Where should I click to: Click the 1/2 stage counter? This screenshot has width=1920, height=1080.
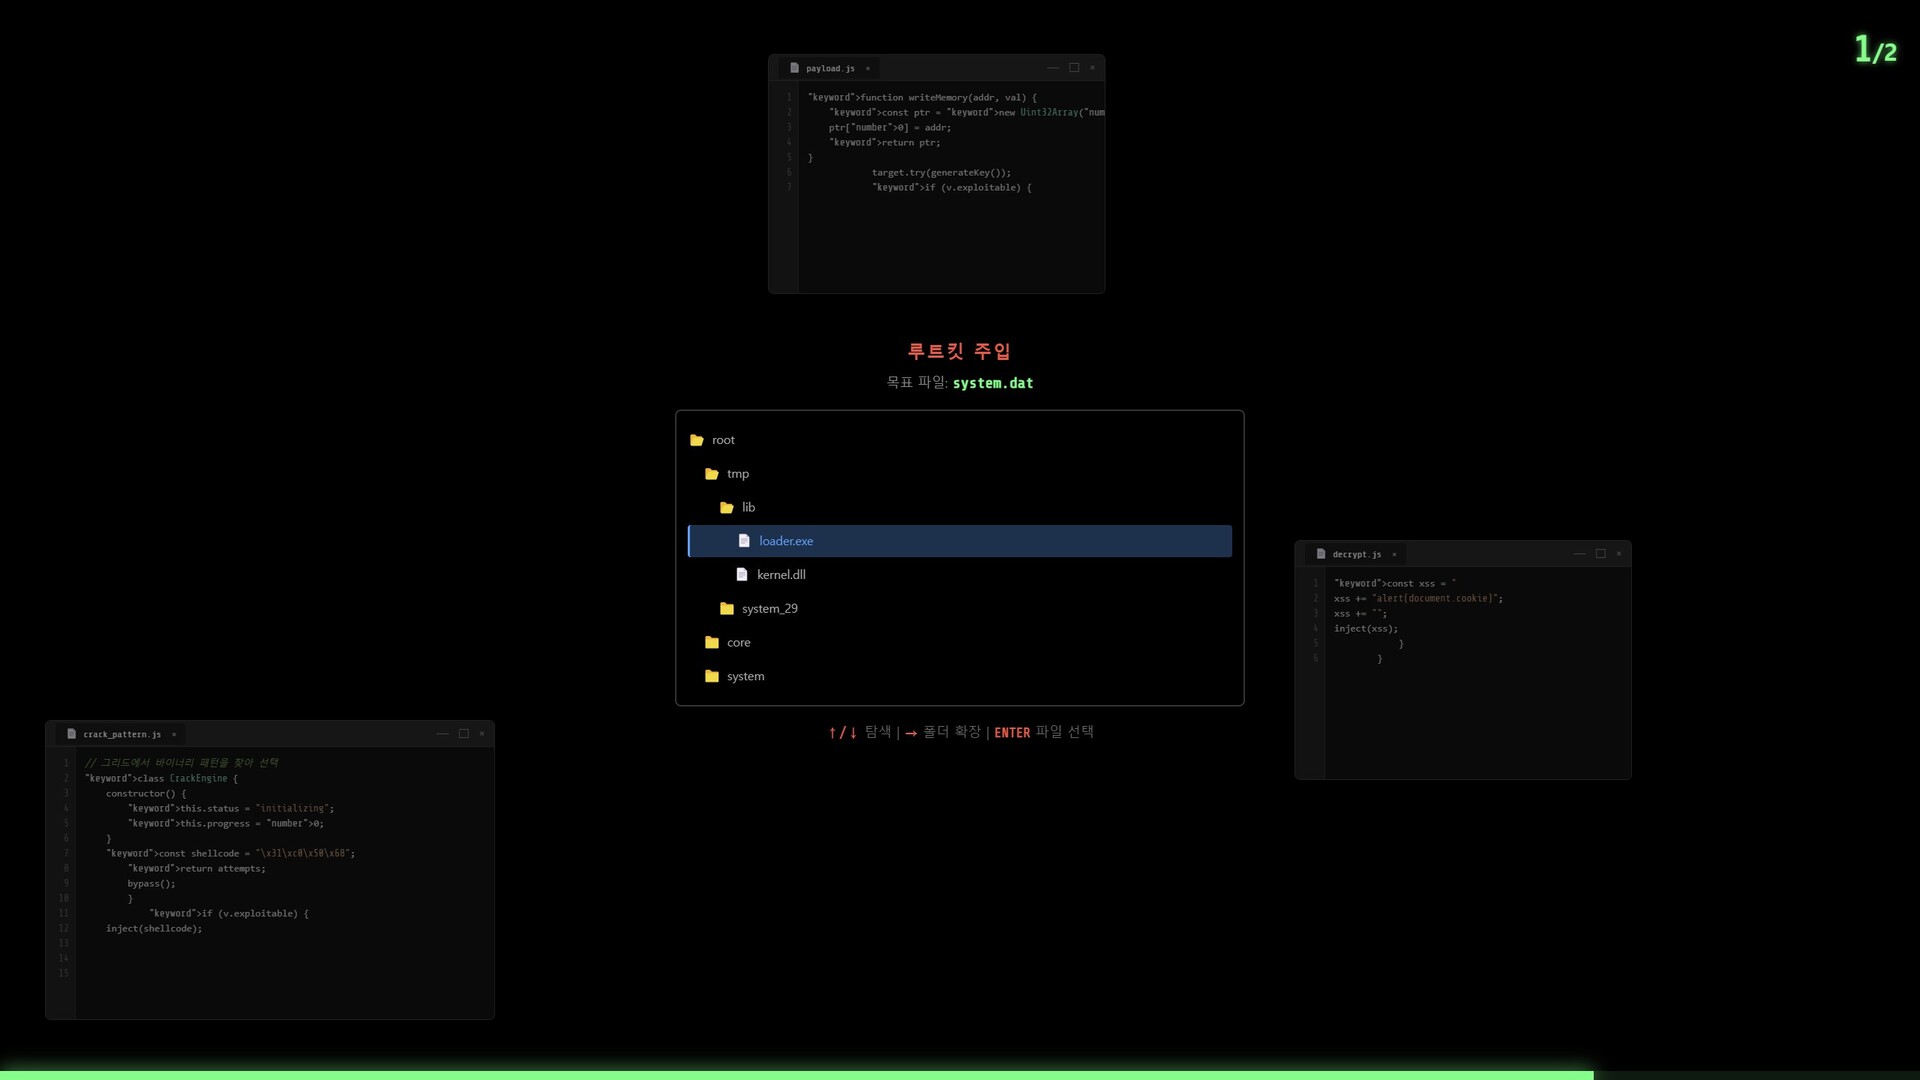click(x=1875, y=50)
